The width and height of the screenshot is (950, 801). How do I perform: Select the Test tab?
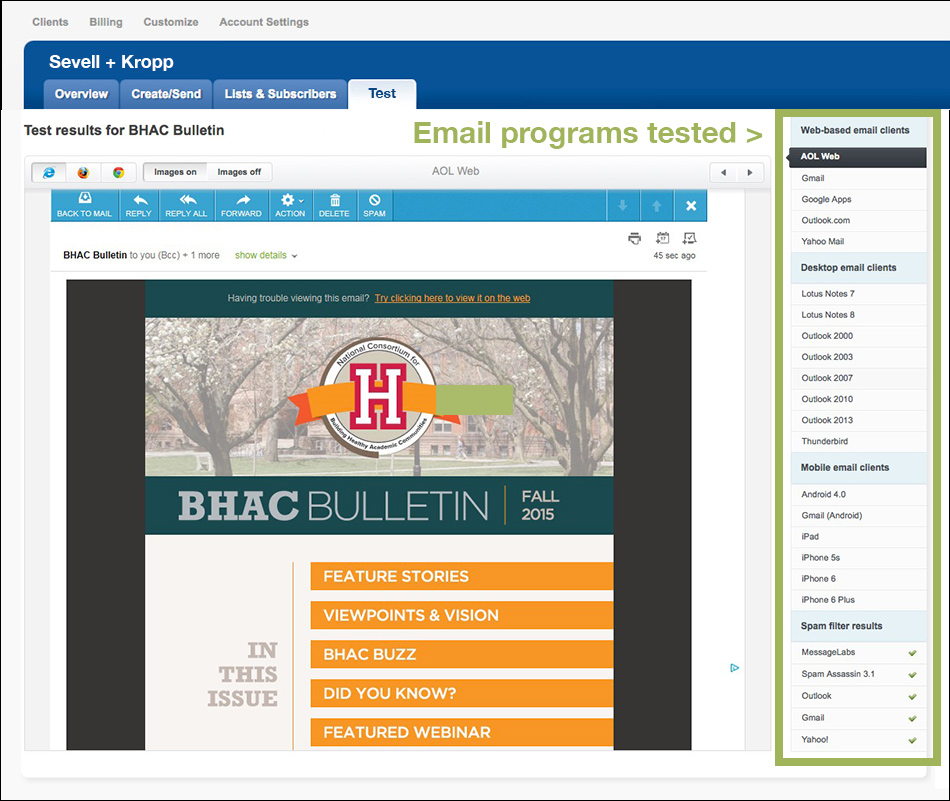382,94
